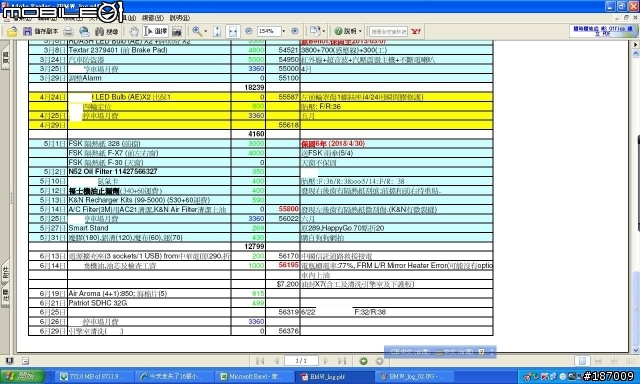Click the subtotal value 12799
Viewport: 640px width, 384px height.
pyautogui.click(x=254, y=246)
